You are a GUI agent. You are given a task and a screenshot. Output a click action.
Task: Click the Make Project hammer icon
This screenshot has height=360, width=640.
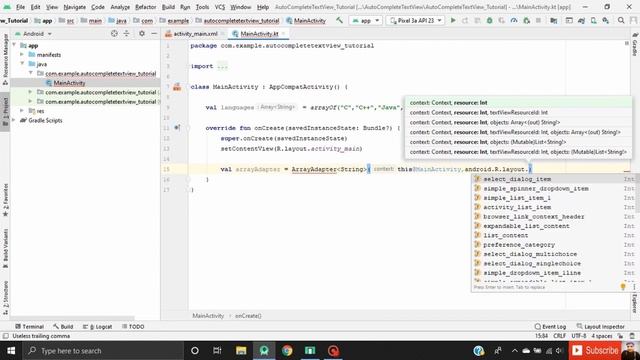(339, 20)
